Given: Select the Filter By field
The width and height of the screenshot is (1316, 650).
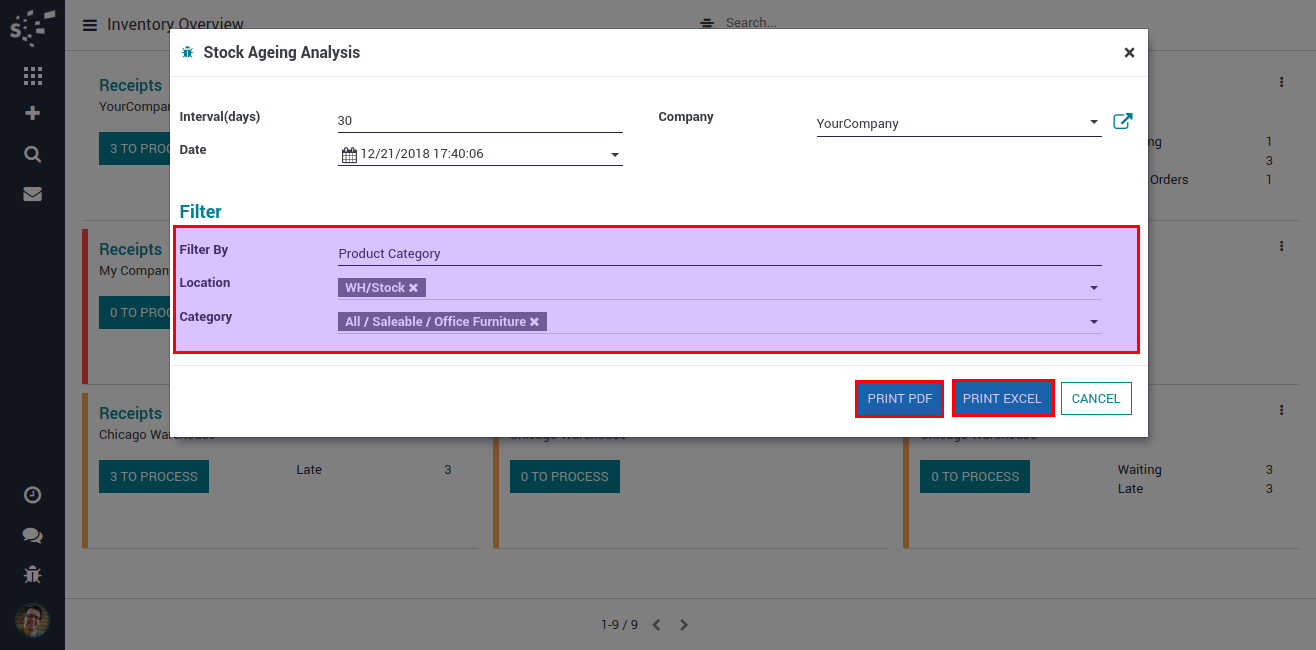Looking at the screenshot, I should click(718, 254).
